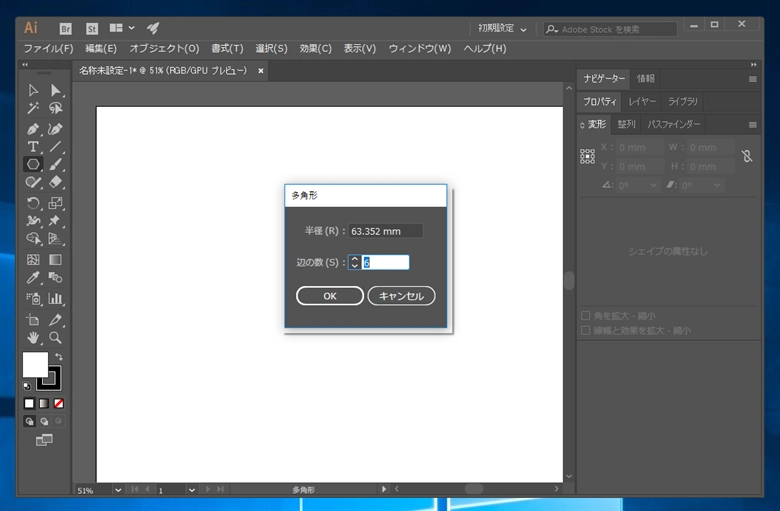780x511 pixels.
Task: Open the オブジェクト(O) menu
Action: click(x=164, y=48)
